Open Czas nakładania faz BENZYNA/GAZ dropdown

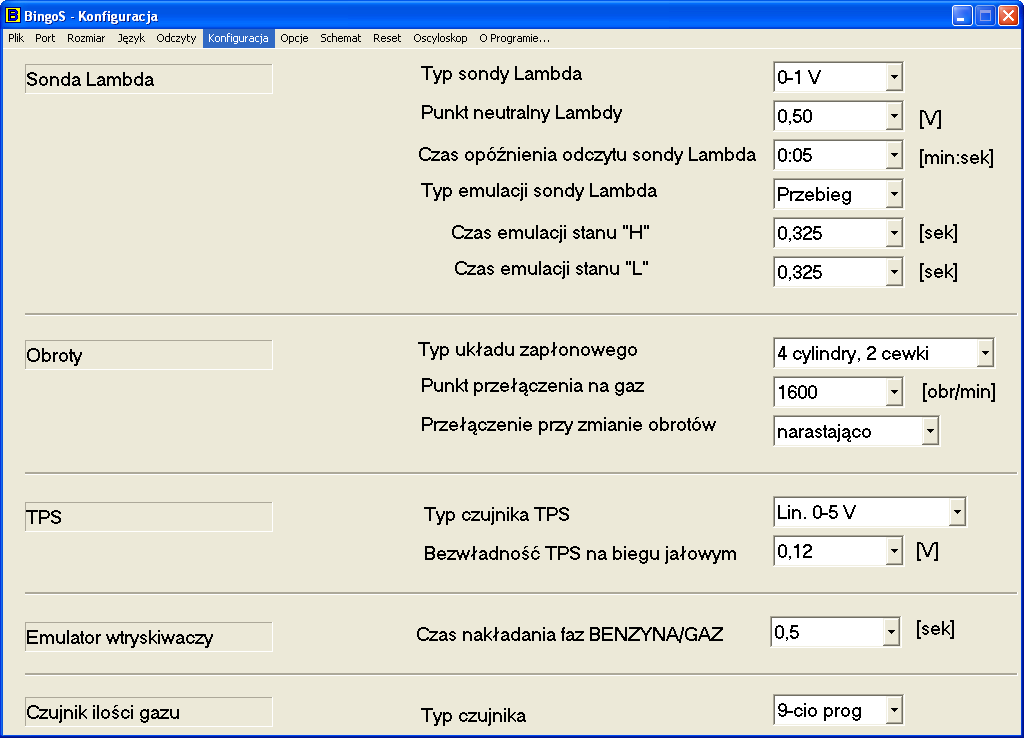[891, 632]
